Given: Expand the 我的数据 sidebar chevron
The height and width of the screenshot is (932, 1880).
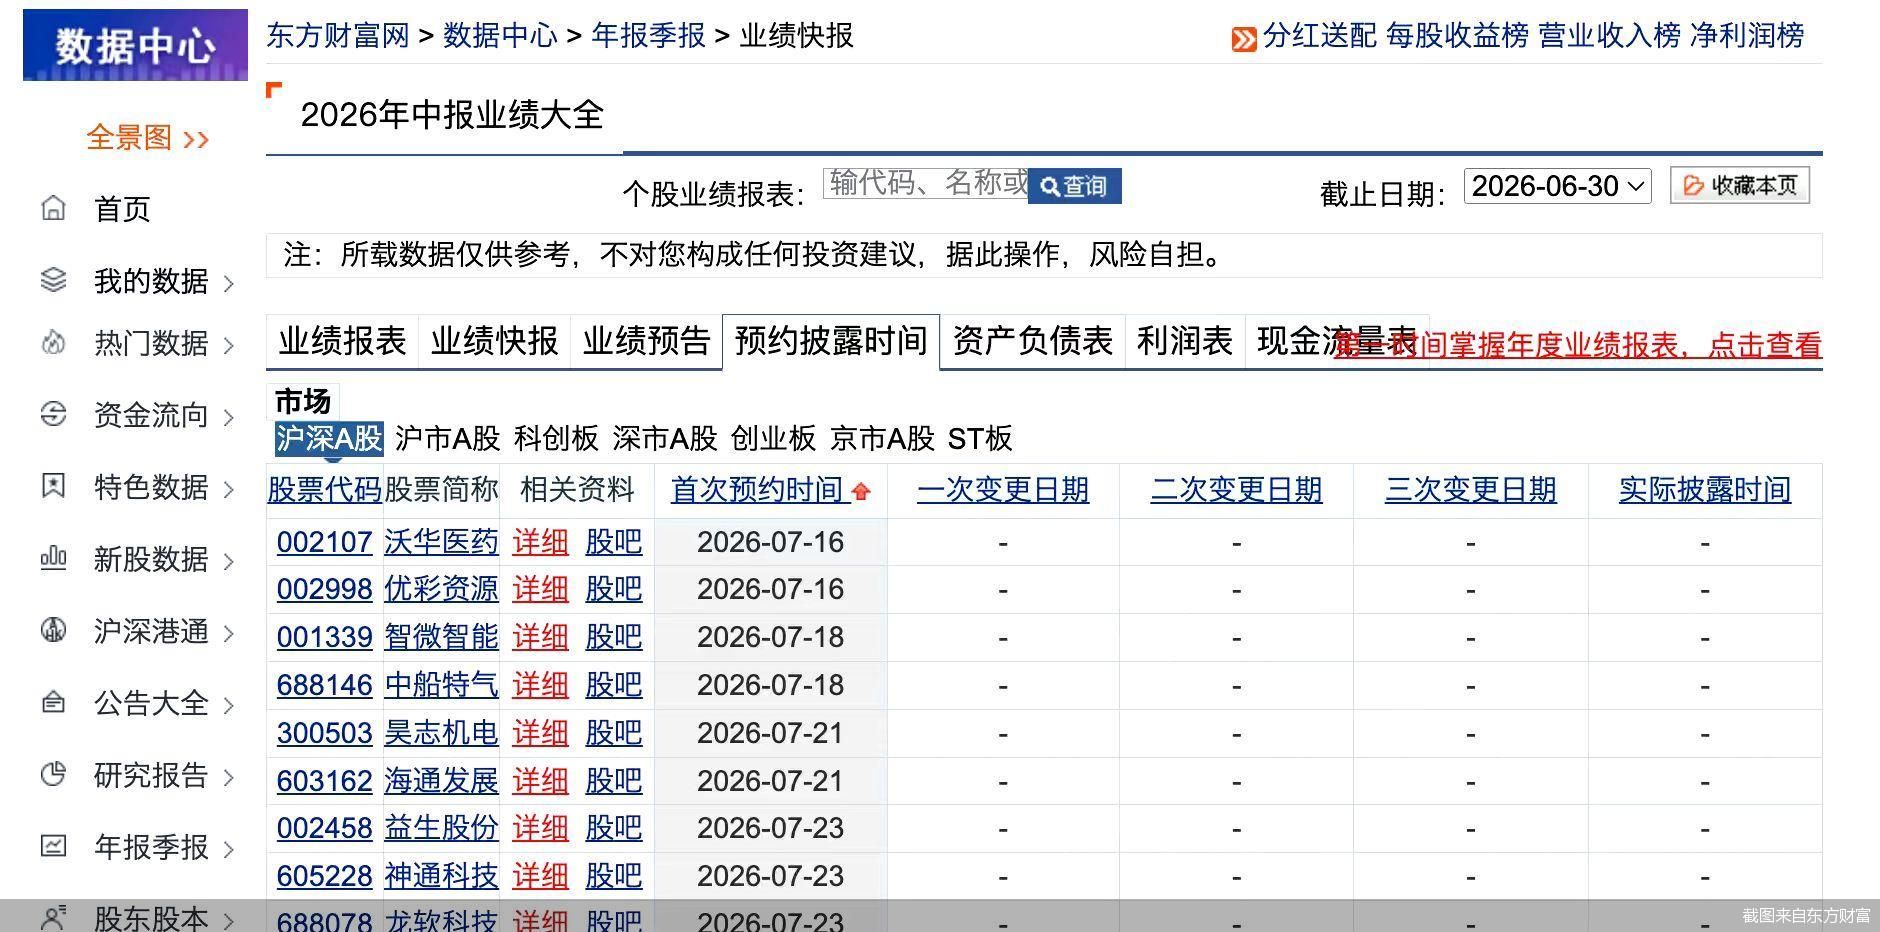Looking at the screenshot, I should [x=228, y=284].
